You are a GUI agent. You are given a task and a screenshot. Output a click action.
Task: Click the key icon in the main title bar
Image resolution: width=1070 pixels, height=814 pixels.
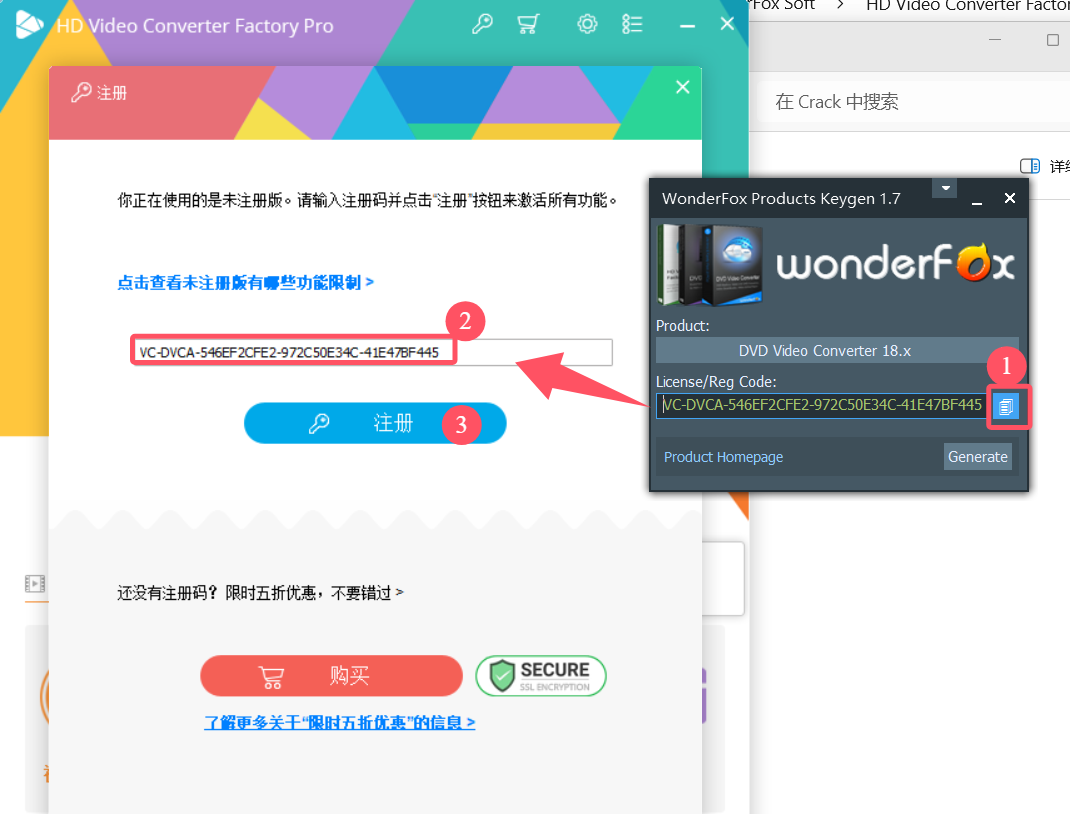483,24
